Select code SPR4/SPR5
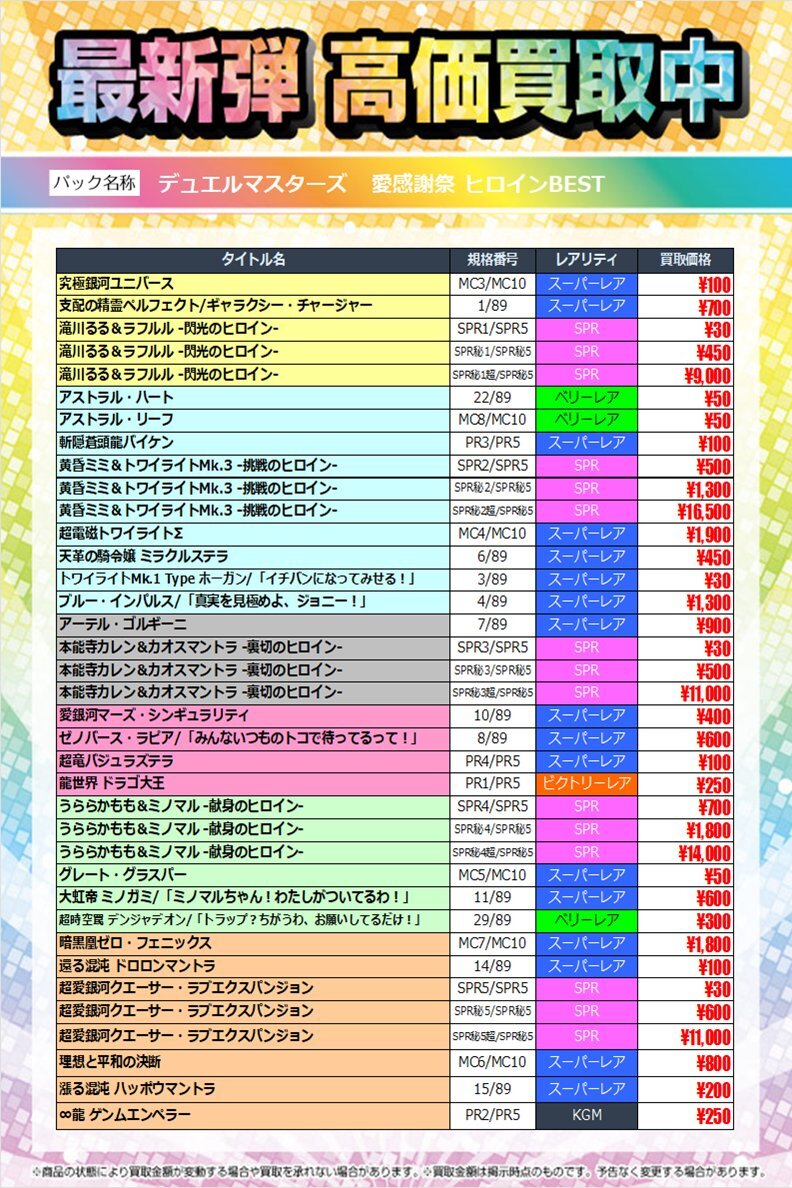Image resolution: width=792 pixels, height=1188 pixels. (x=493, y=806)
